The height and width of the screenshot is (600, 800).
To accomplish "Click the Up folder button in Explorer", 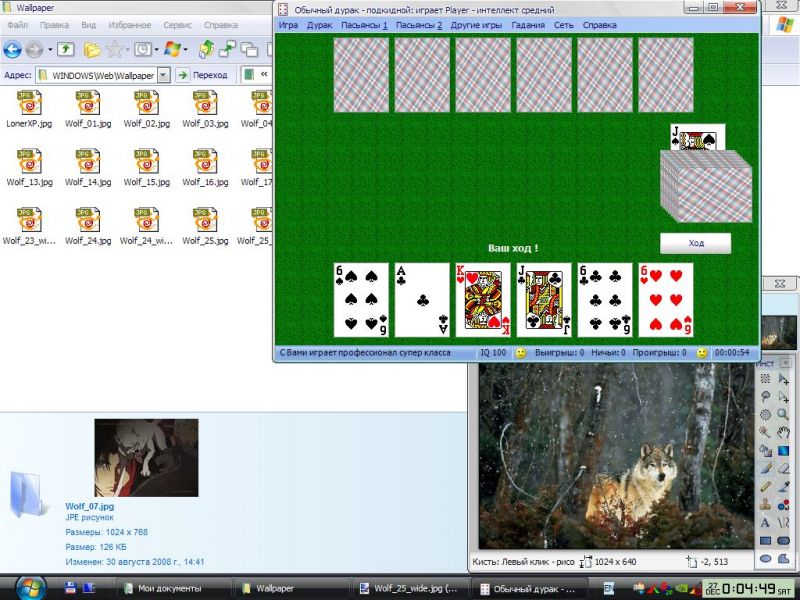I will coord(65,48).
